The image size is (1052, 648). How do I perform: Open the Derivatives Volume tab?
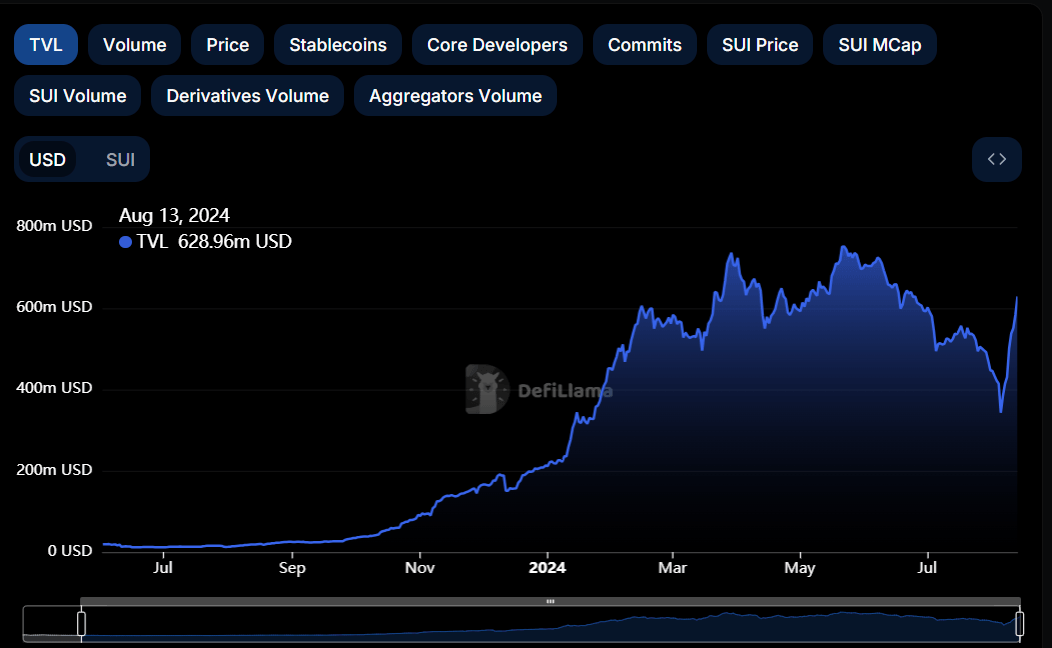point(247,95)
